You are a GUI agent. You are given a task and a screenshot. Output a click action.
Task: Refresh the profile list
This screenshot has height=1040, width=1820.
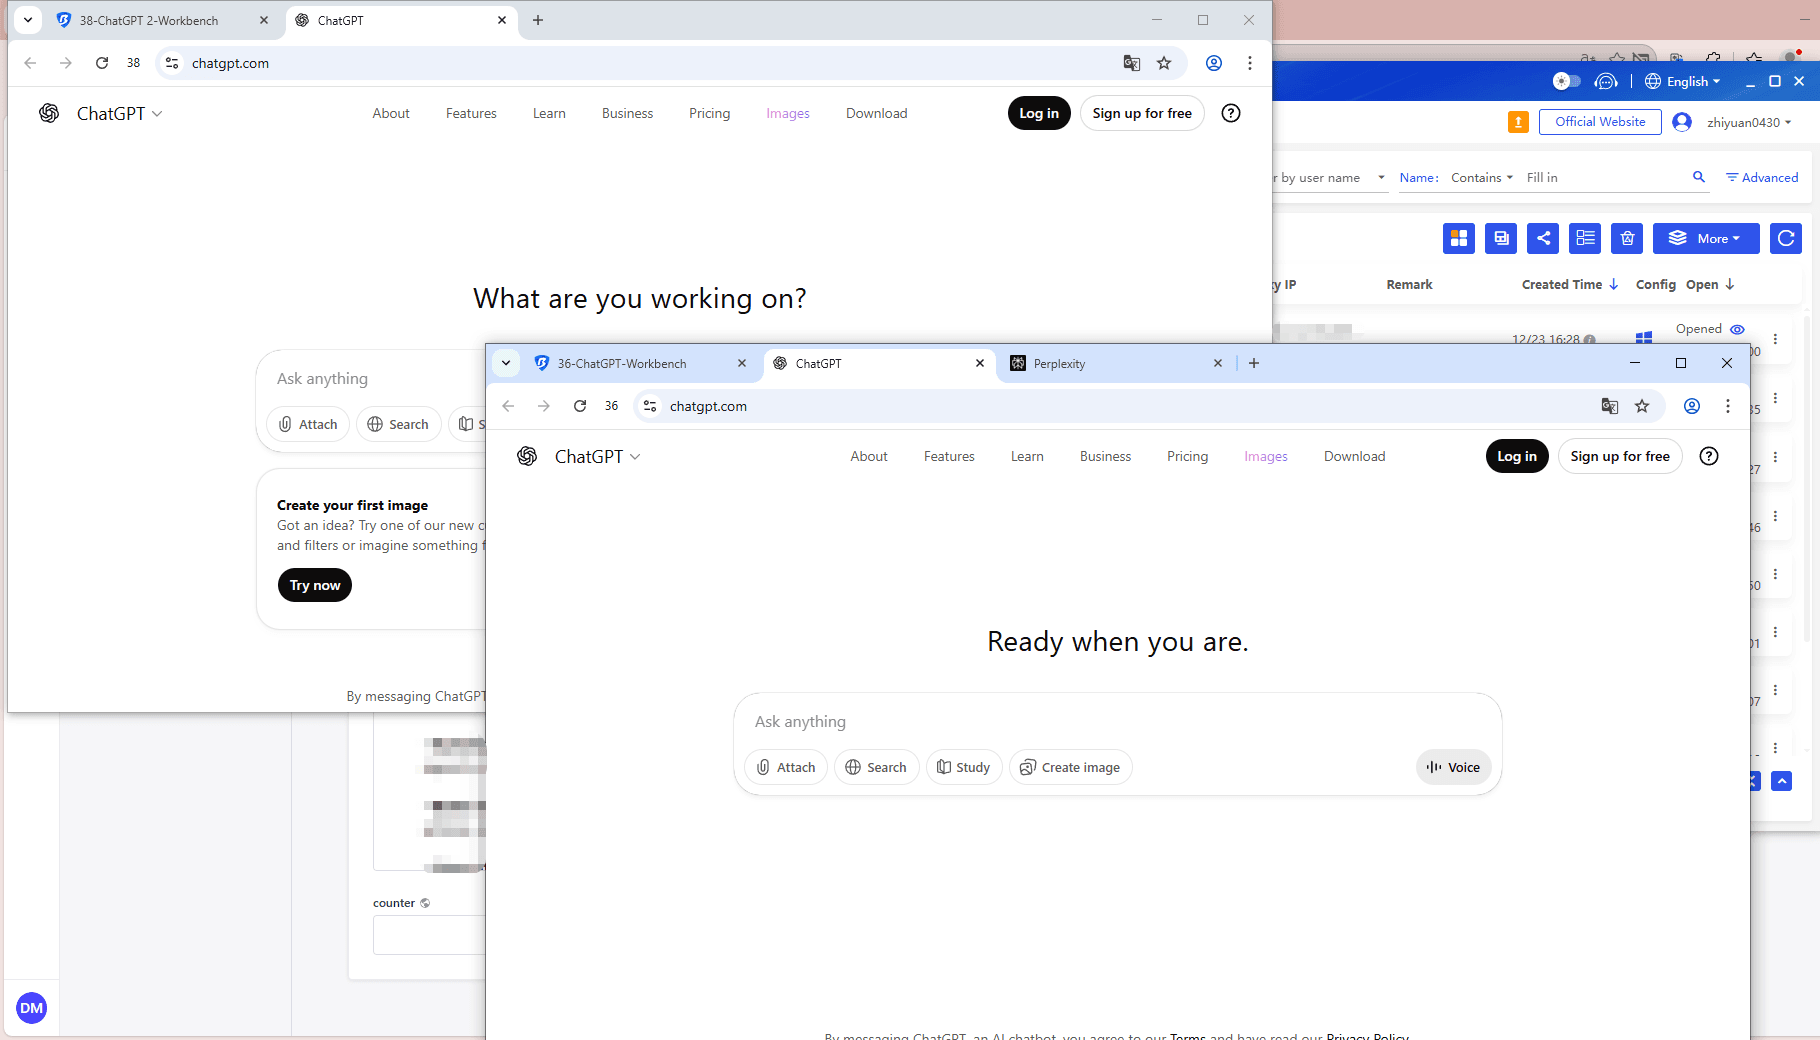pyautogui.click(x=1786, y=238)
